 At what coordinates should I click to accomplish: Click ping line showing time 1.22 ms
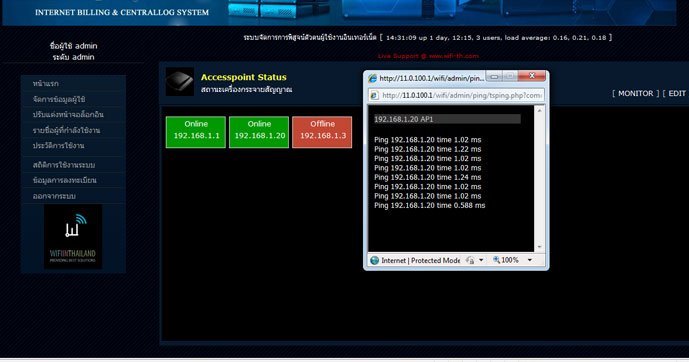click(428, 149)
